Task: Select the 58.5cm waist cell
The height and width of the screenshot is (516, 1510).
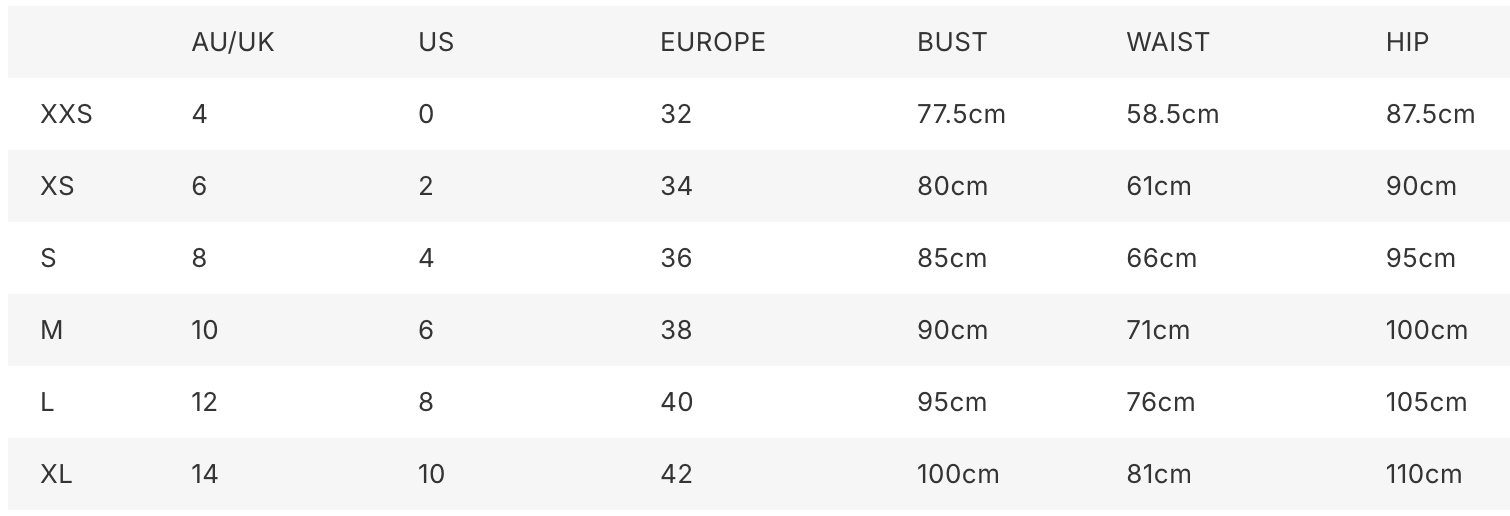Action: pyautogui.click(x=1173, y=114)
